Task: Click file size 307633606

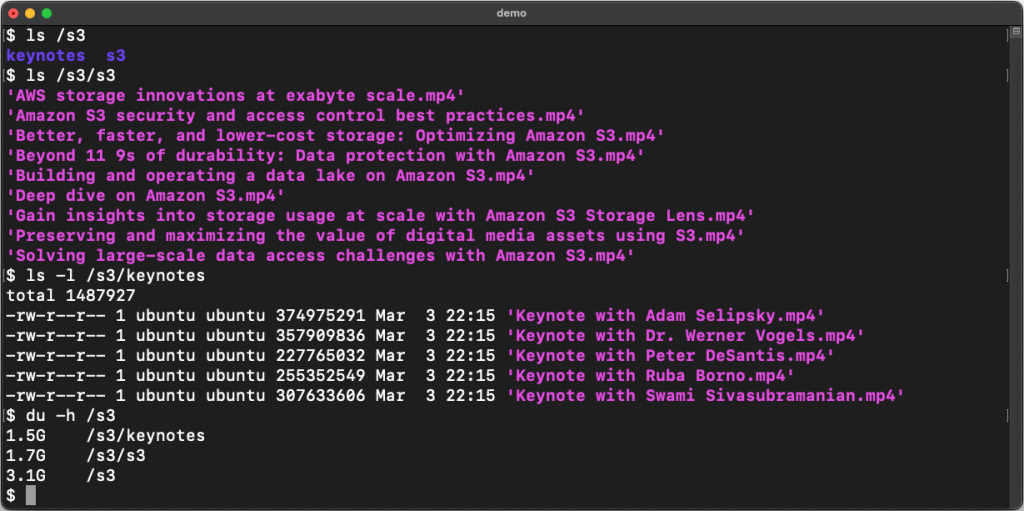Action: 321,395
